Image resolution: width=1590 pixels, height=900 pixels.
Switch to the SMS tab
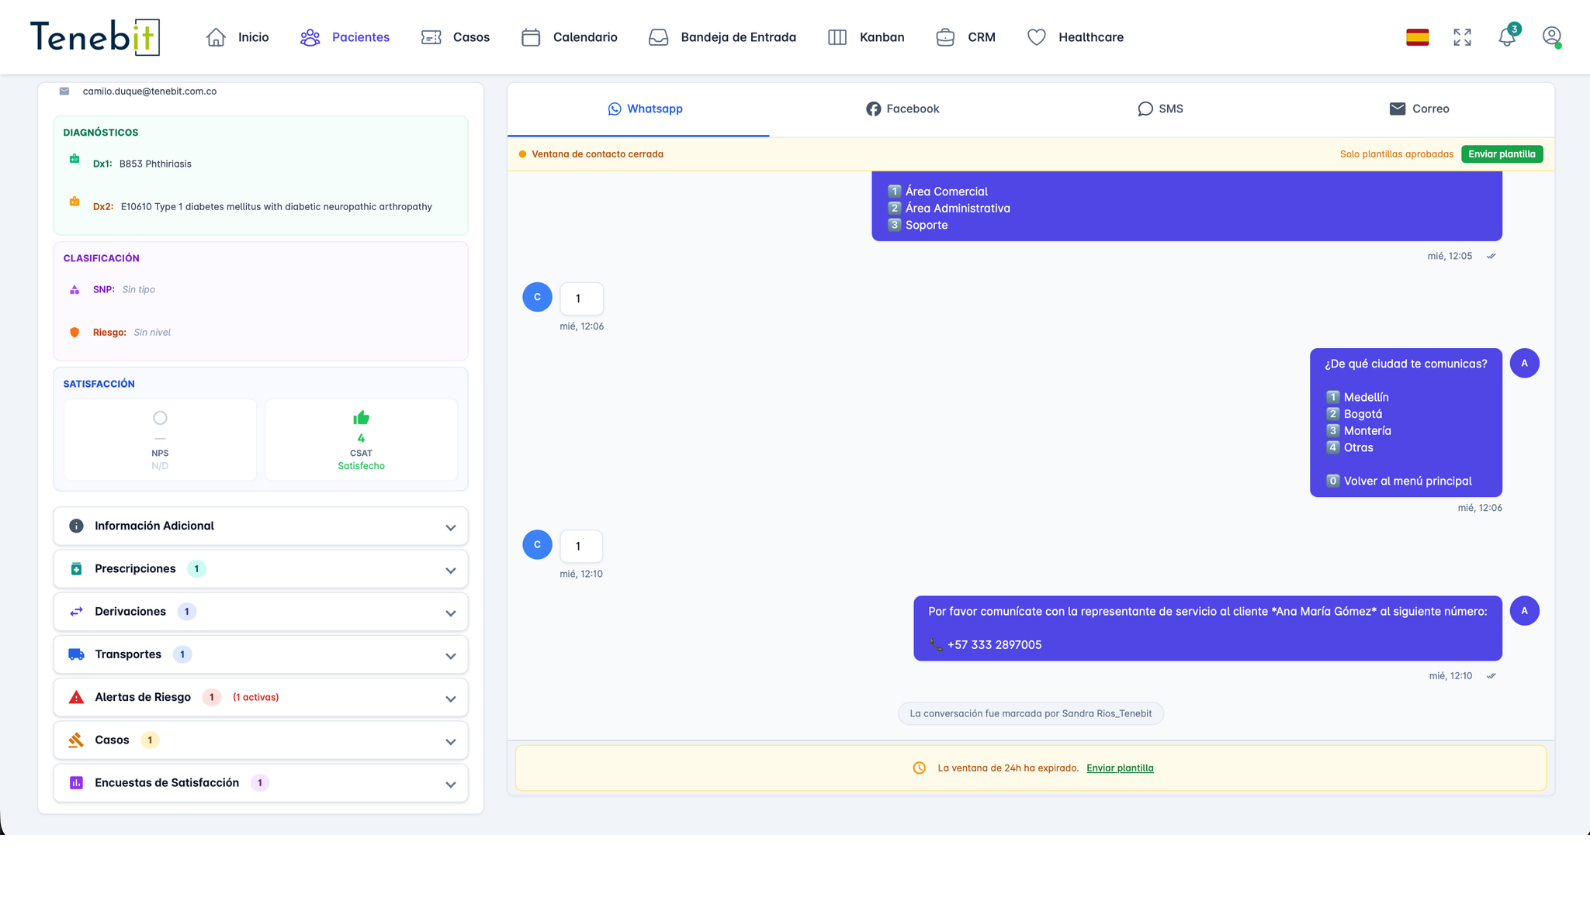(x=1160, y=109)
